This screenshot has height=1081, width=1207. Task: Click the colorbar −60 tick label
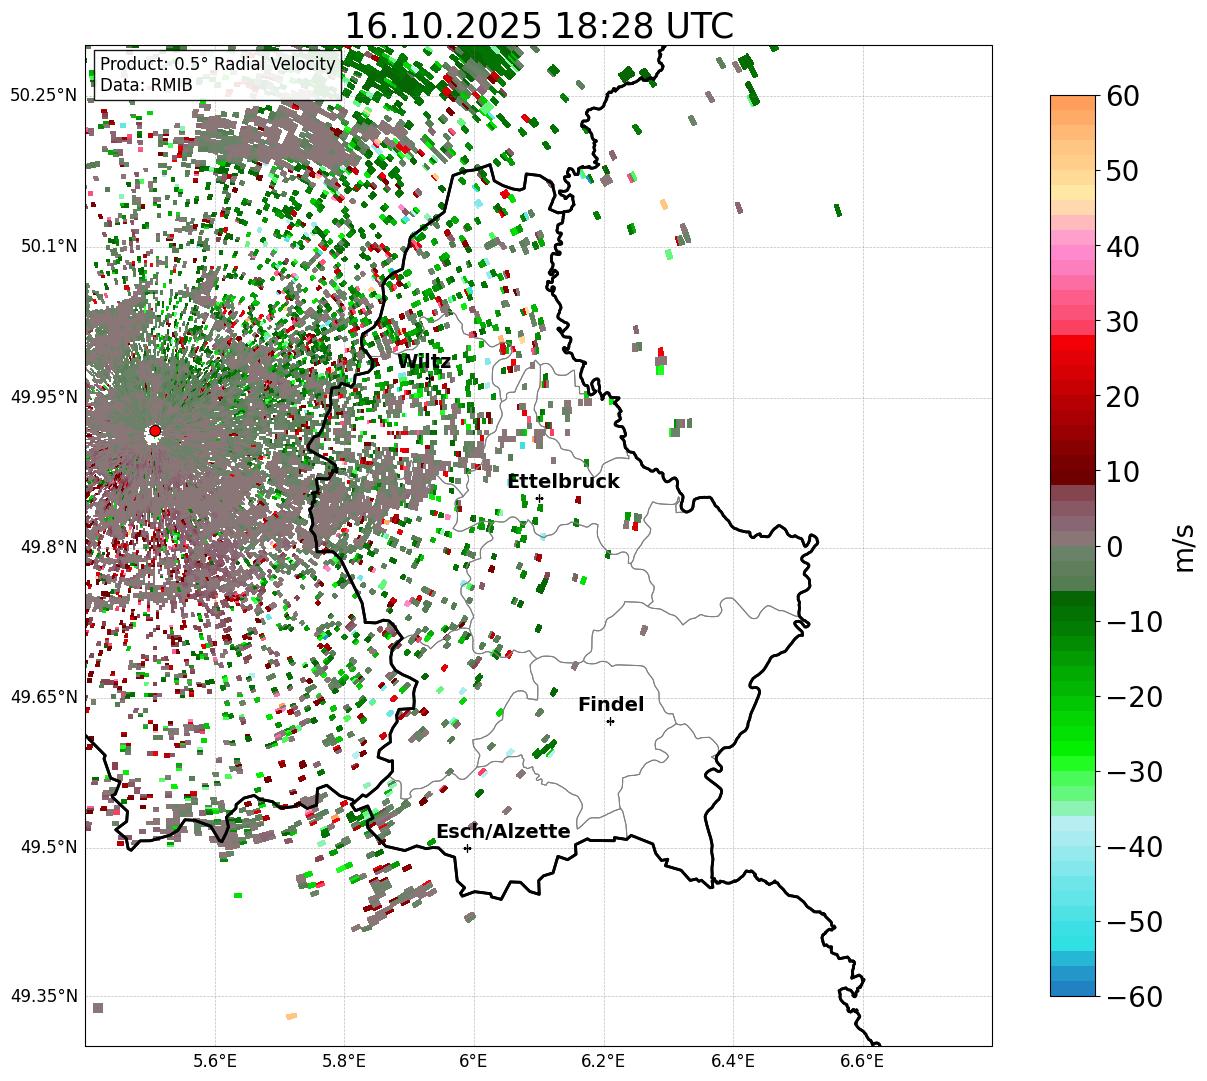(1135, 996)
